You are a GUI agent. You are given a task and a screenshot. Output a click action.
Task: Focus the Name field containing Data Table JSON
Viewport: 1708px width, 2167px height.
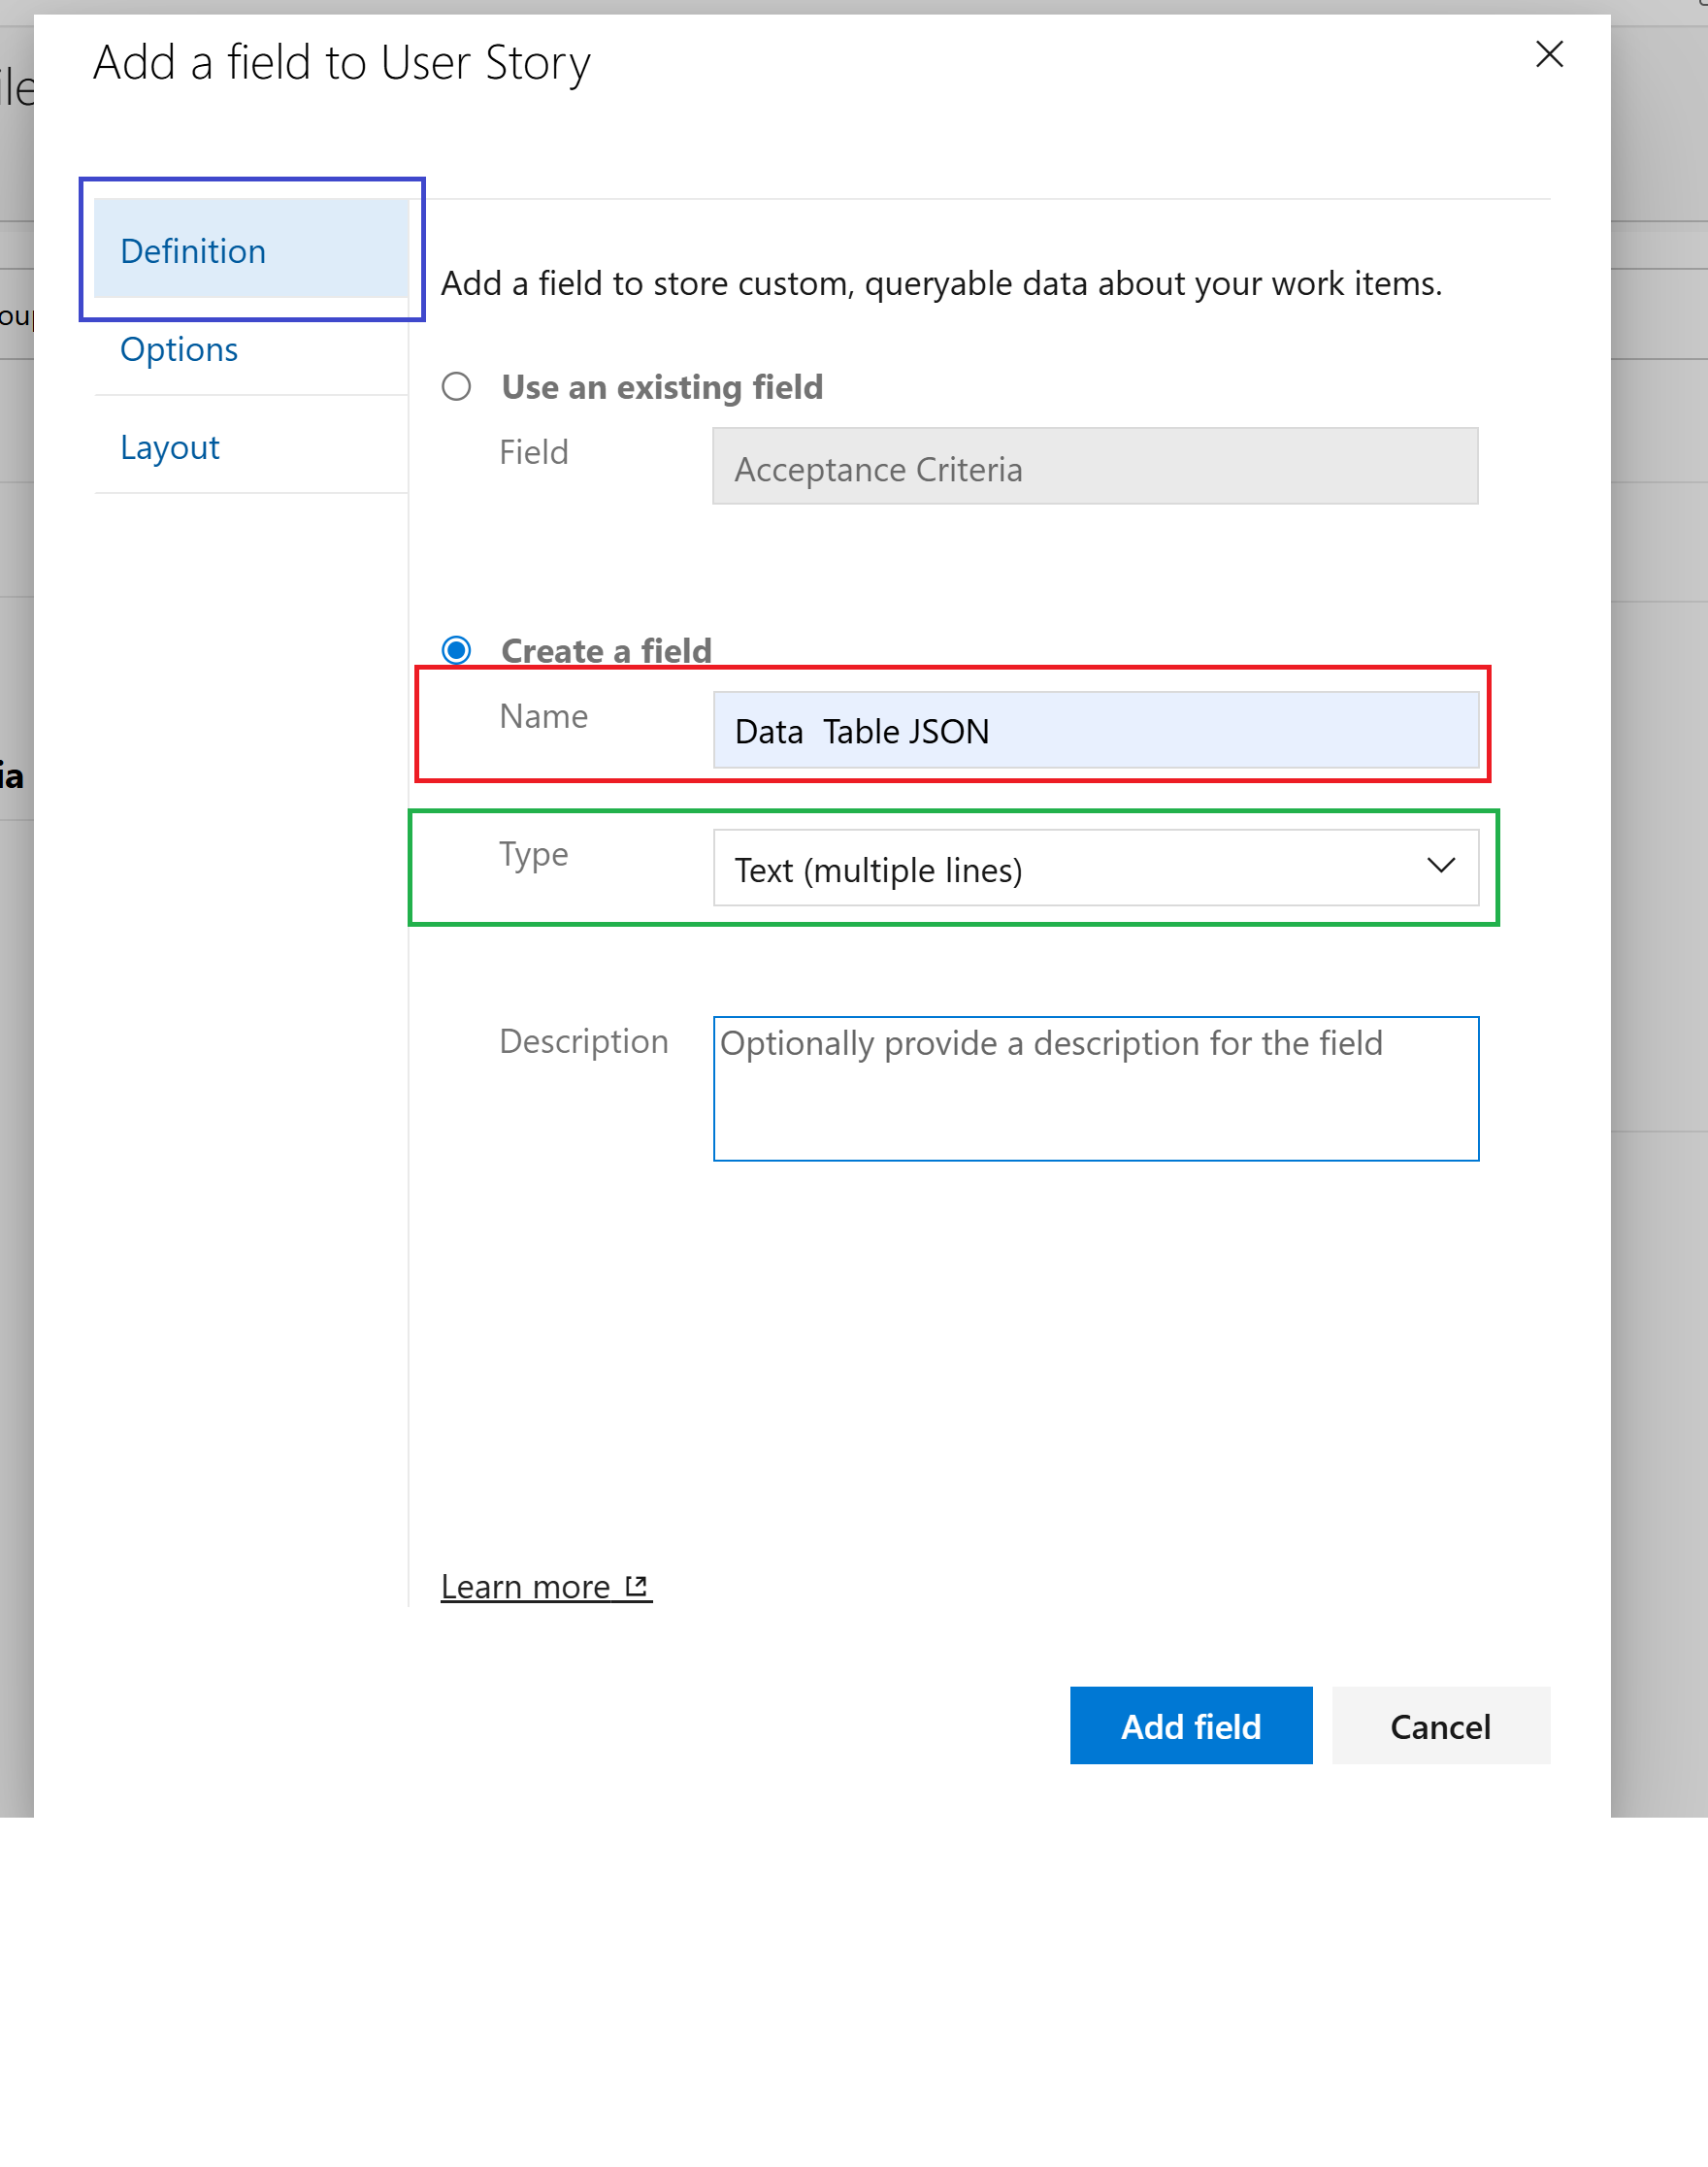click(x=1095, y=731)
